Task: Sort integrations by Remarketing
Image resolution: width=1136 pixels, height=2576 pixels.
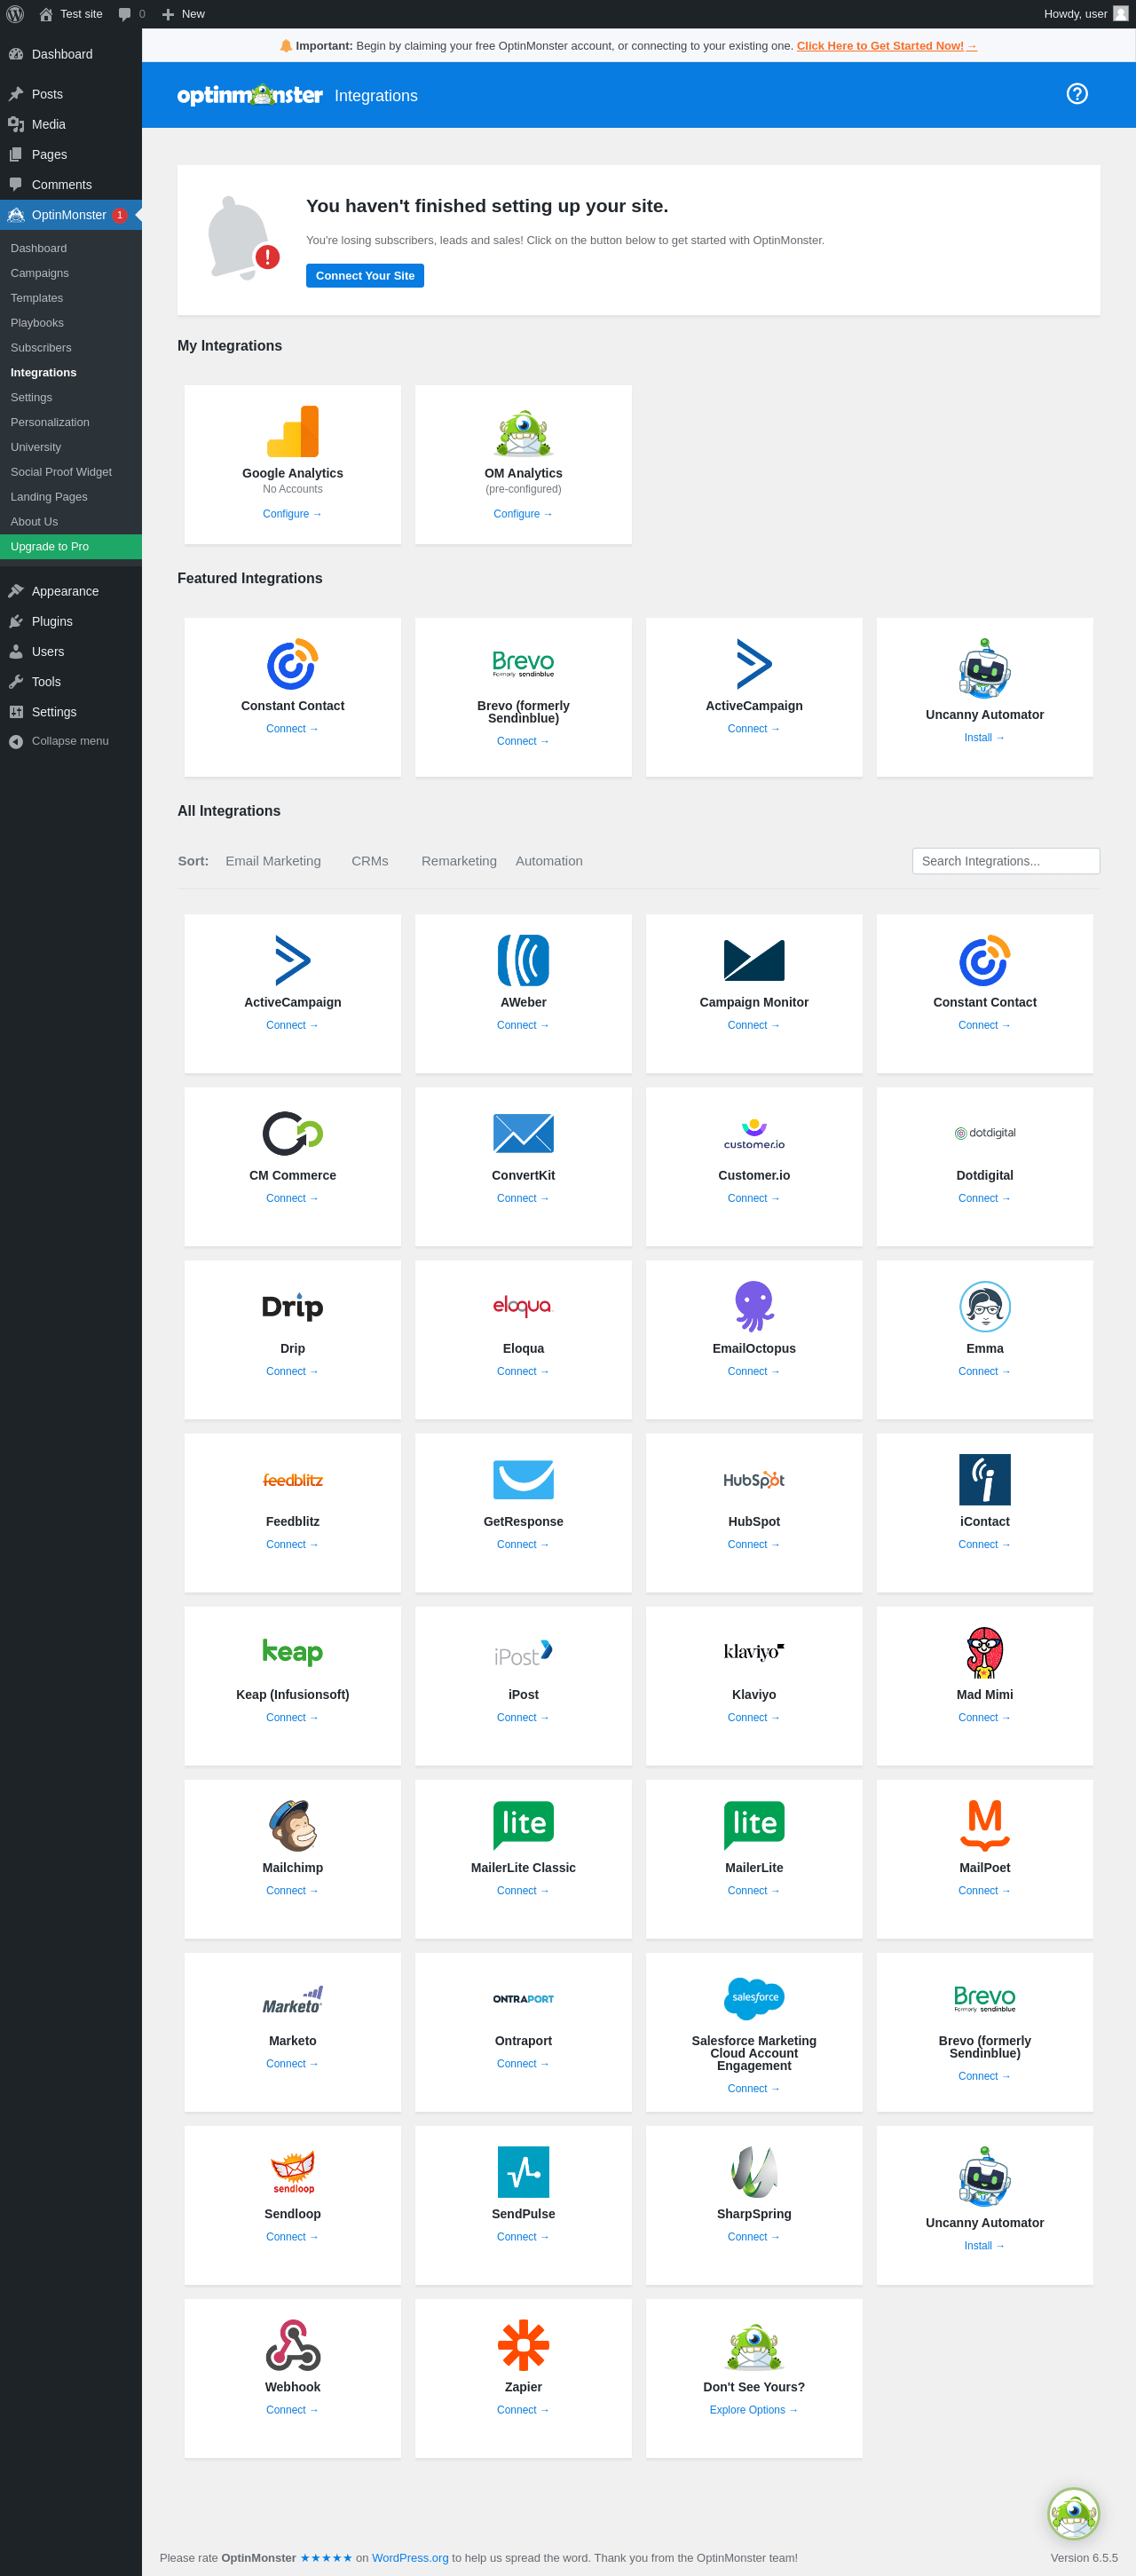Action: click(x=459, y=861)
